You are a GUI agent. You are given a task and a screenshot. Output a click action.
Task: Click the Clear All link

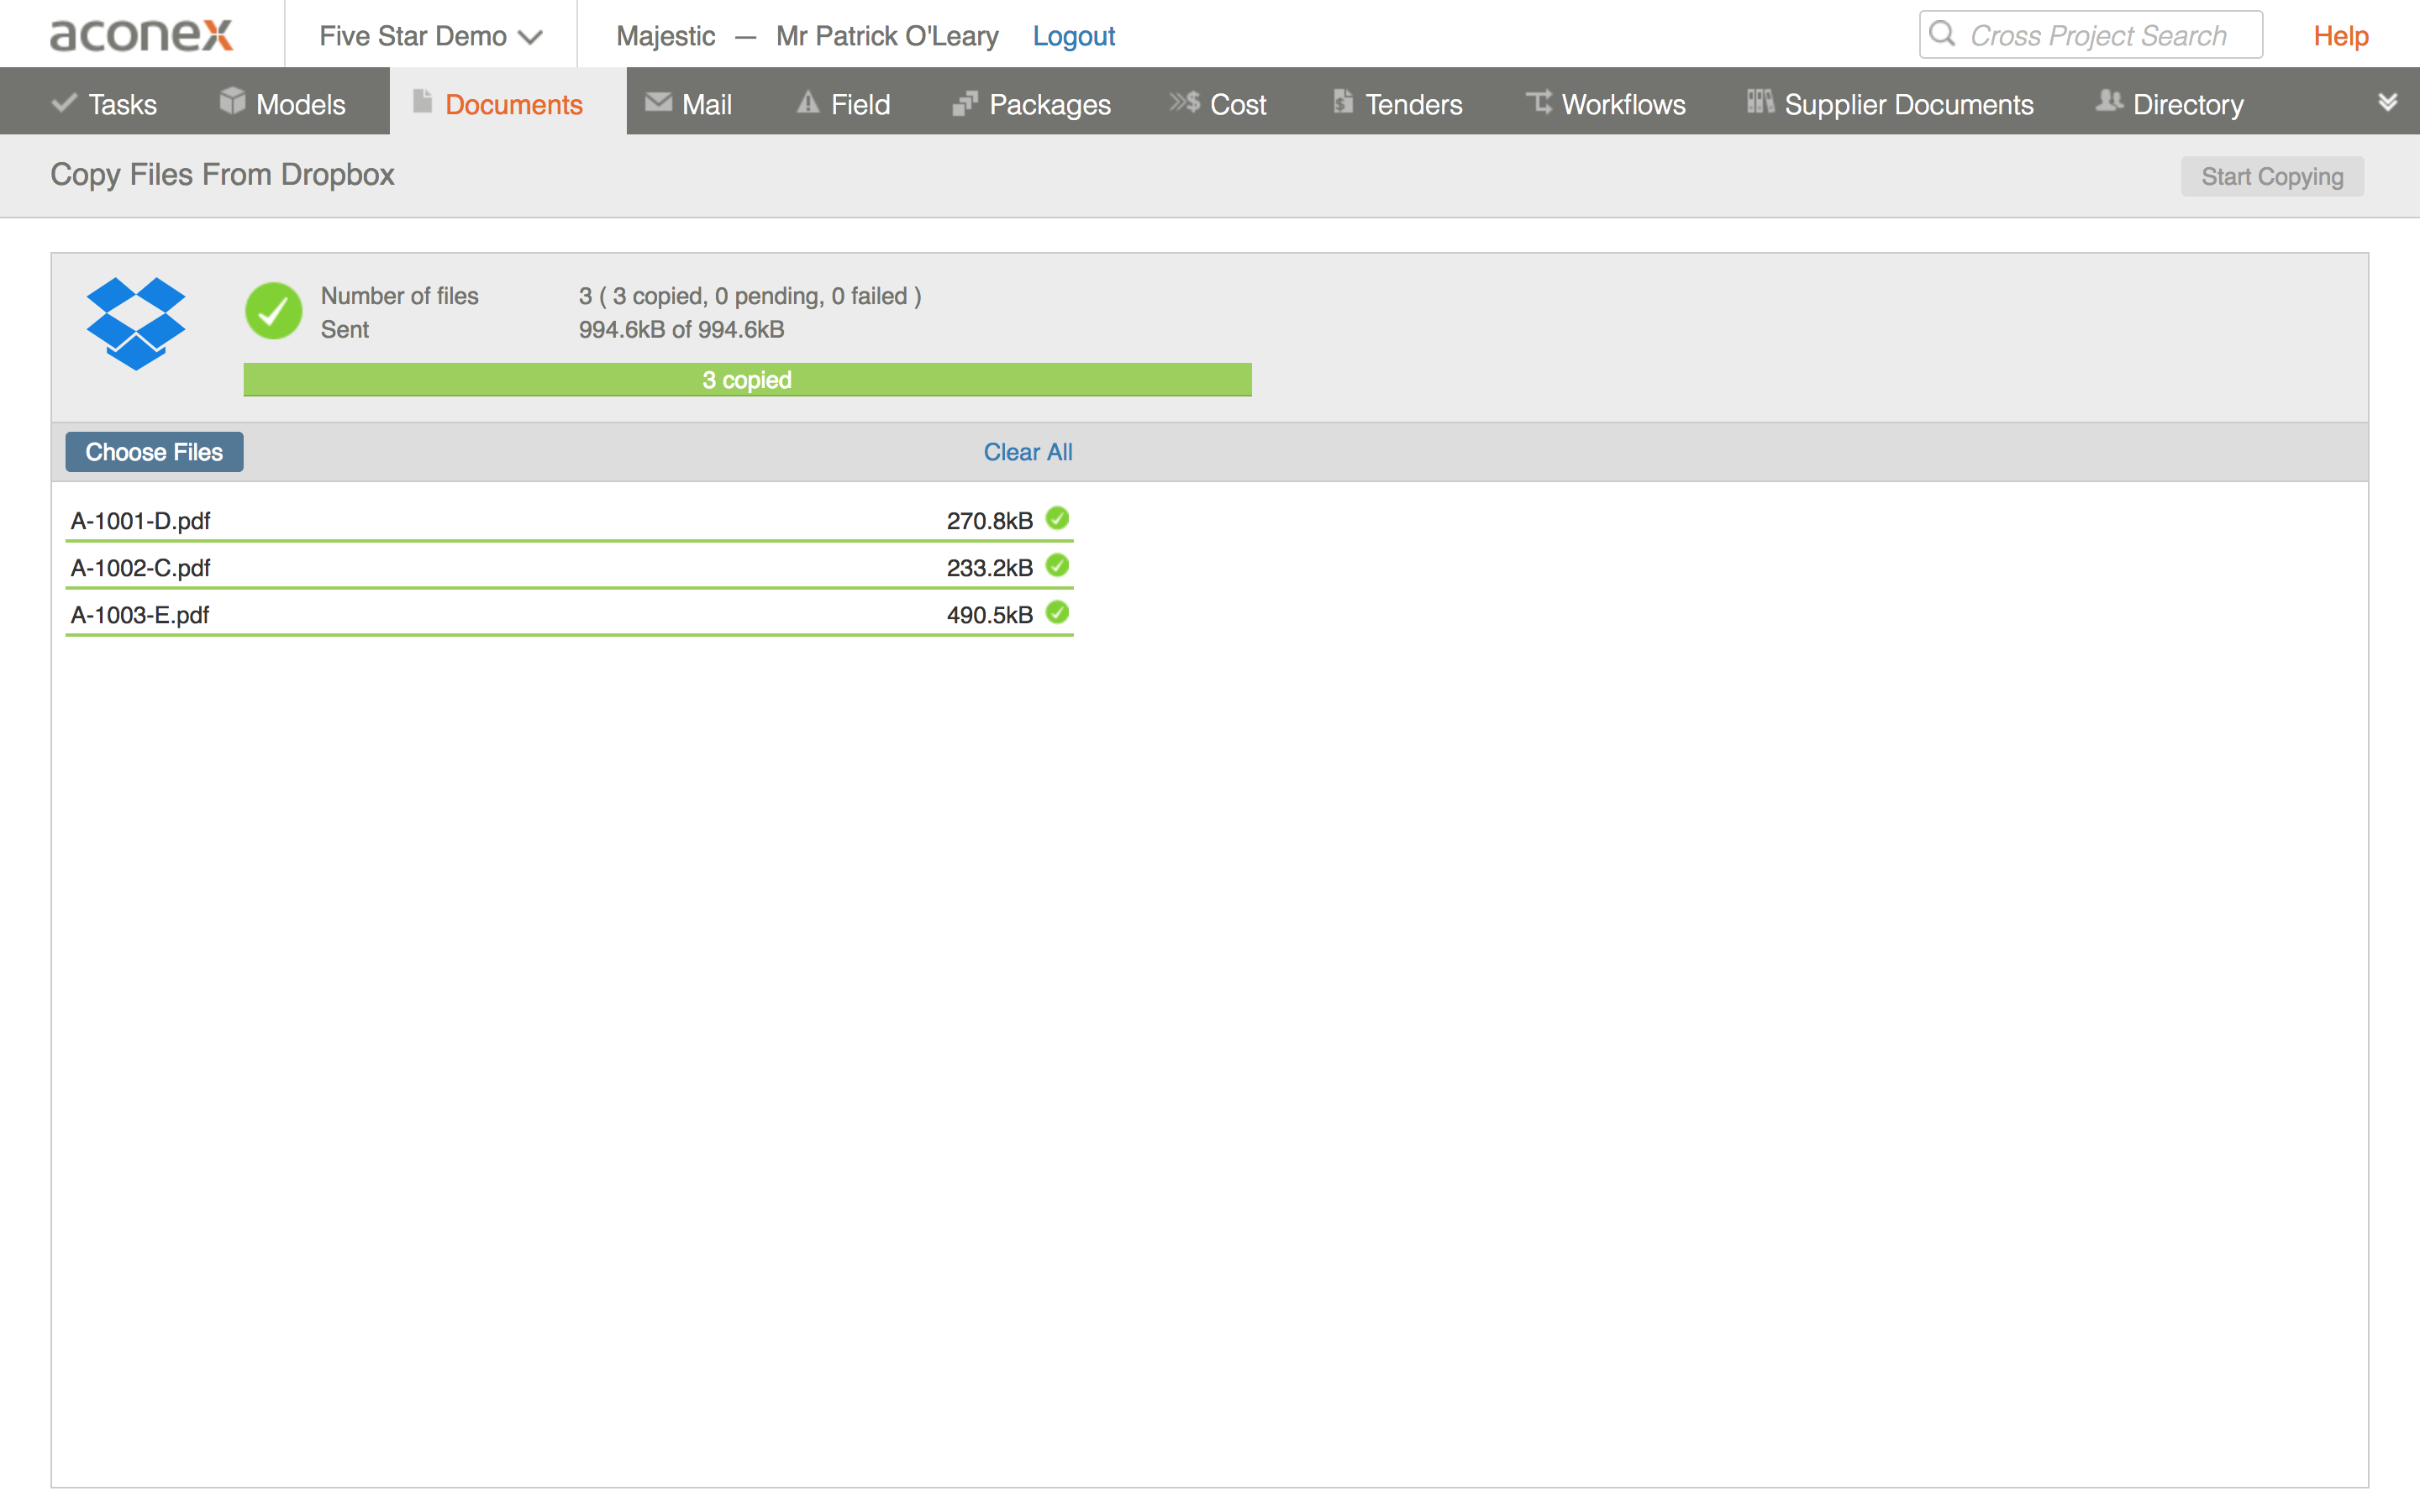pyautogui.click(x=1027, y=452)
